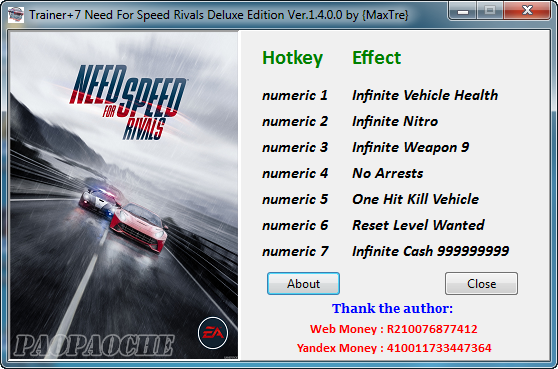
Task: Click the Thank the author heading
Action: (x=393, y=308)
